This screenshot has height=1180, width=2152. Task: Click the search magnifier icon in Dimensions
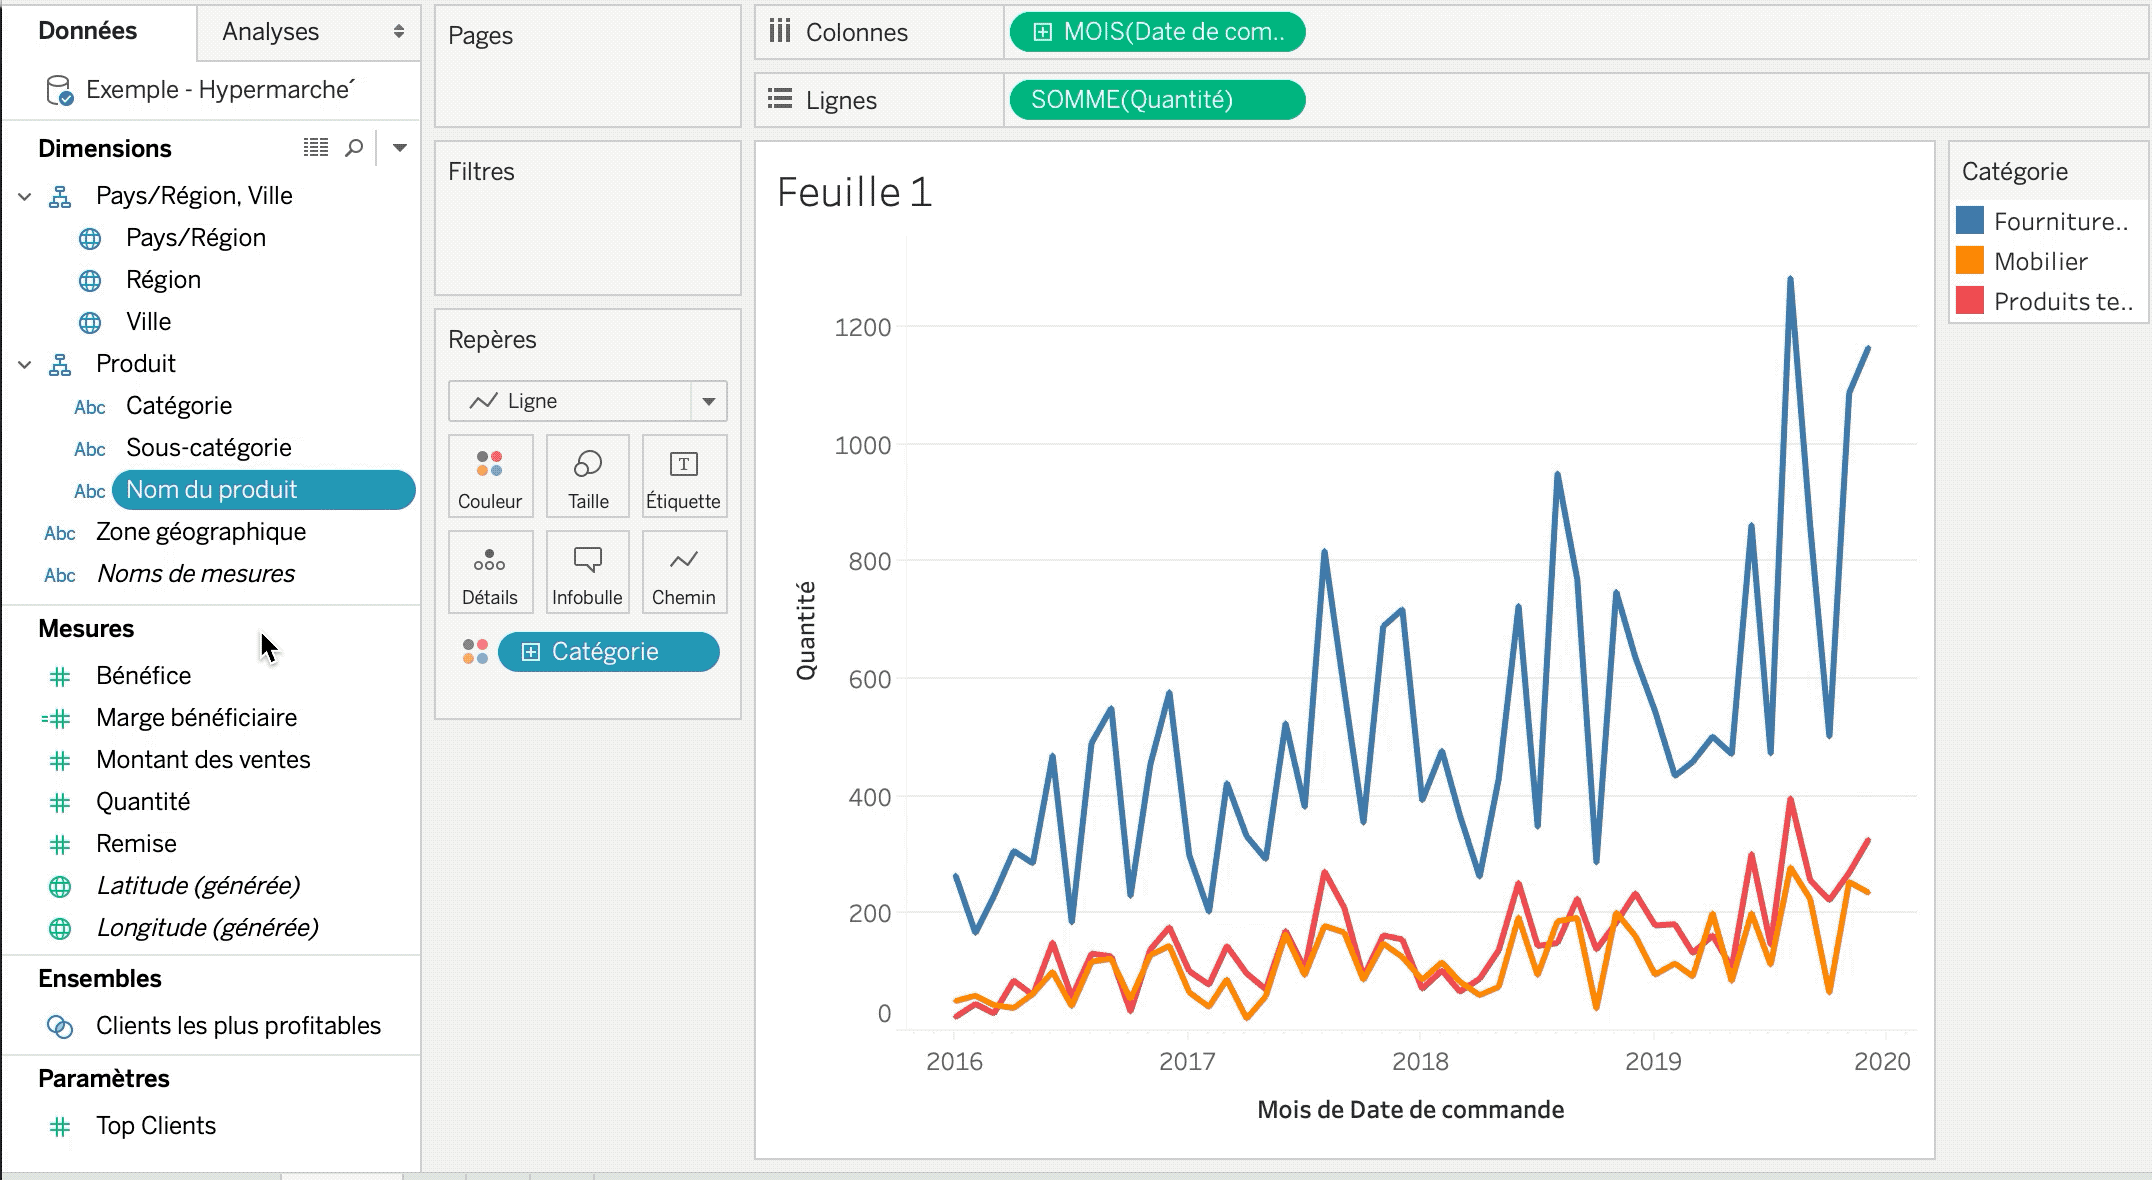tap(354, 148)
